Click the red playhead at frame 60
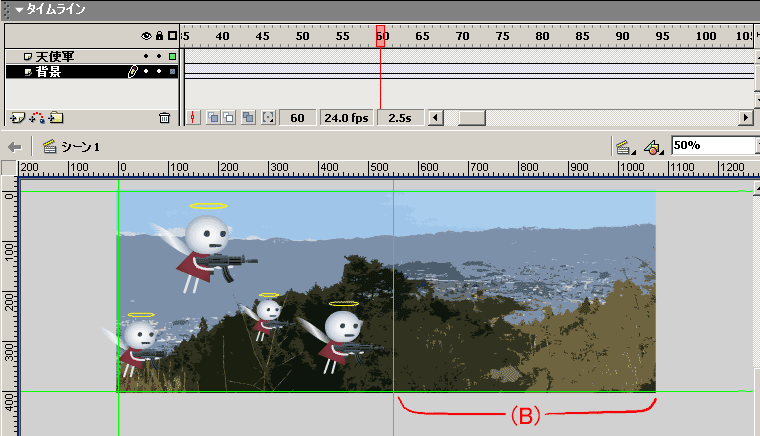Screen dimensions: 760x436 coord(380,36)
